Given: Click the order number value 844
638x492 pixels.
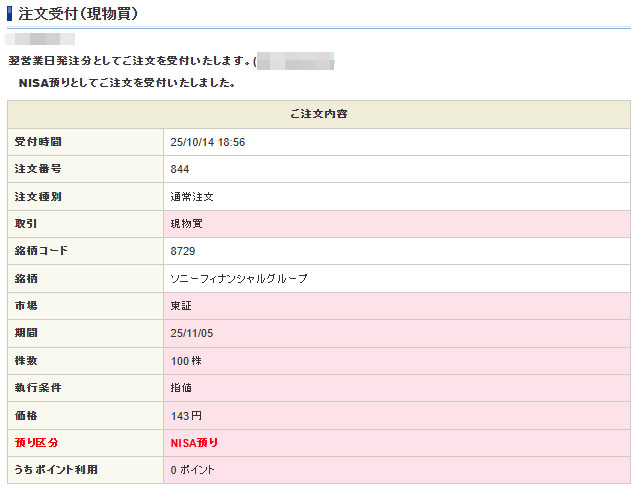Looking at the screenshot, I should click(x=180, y=169).
